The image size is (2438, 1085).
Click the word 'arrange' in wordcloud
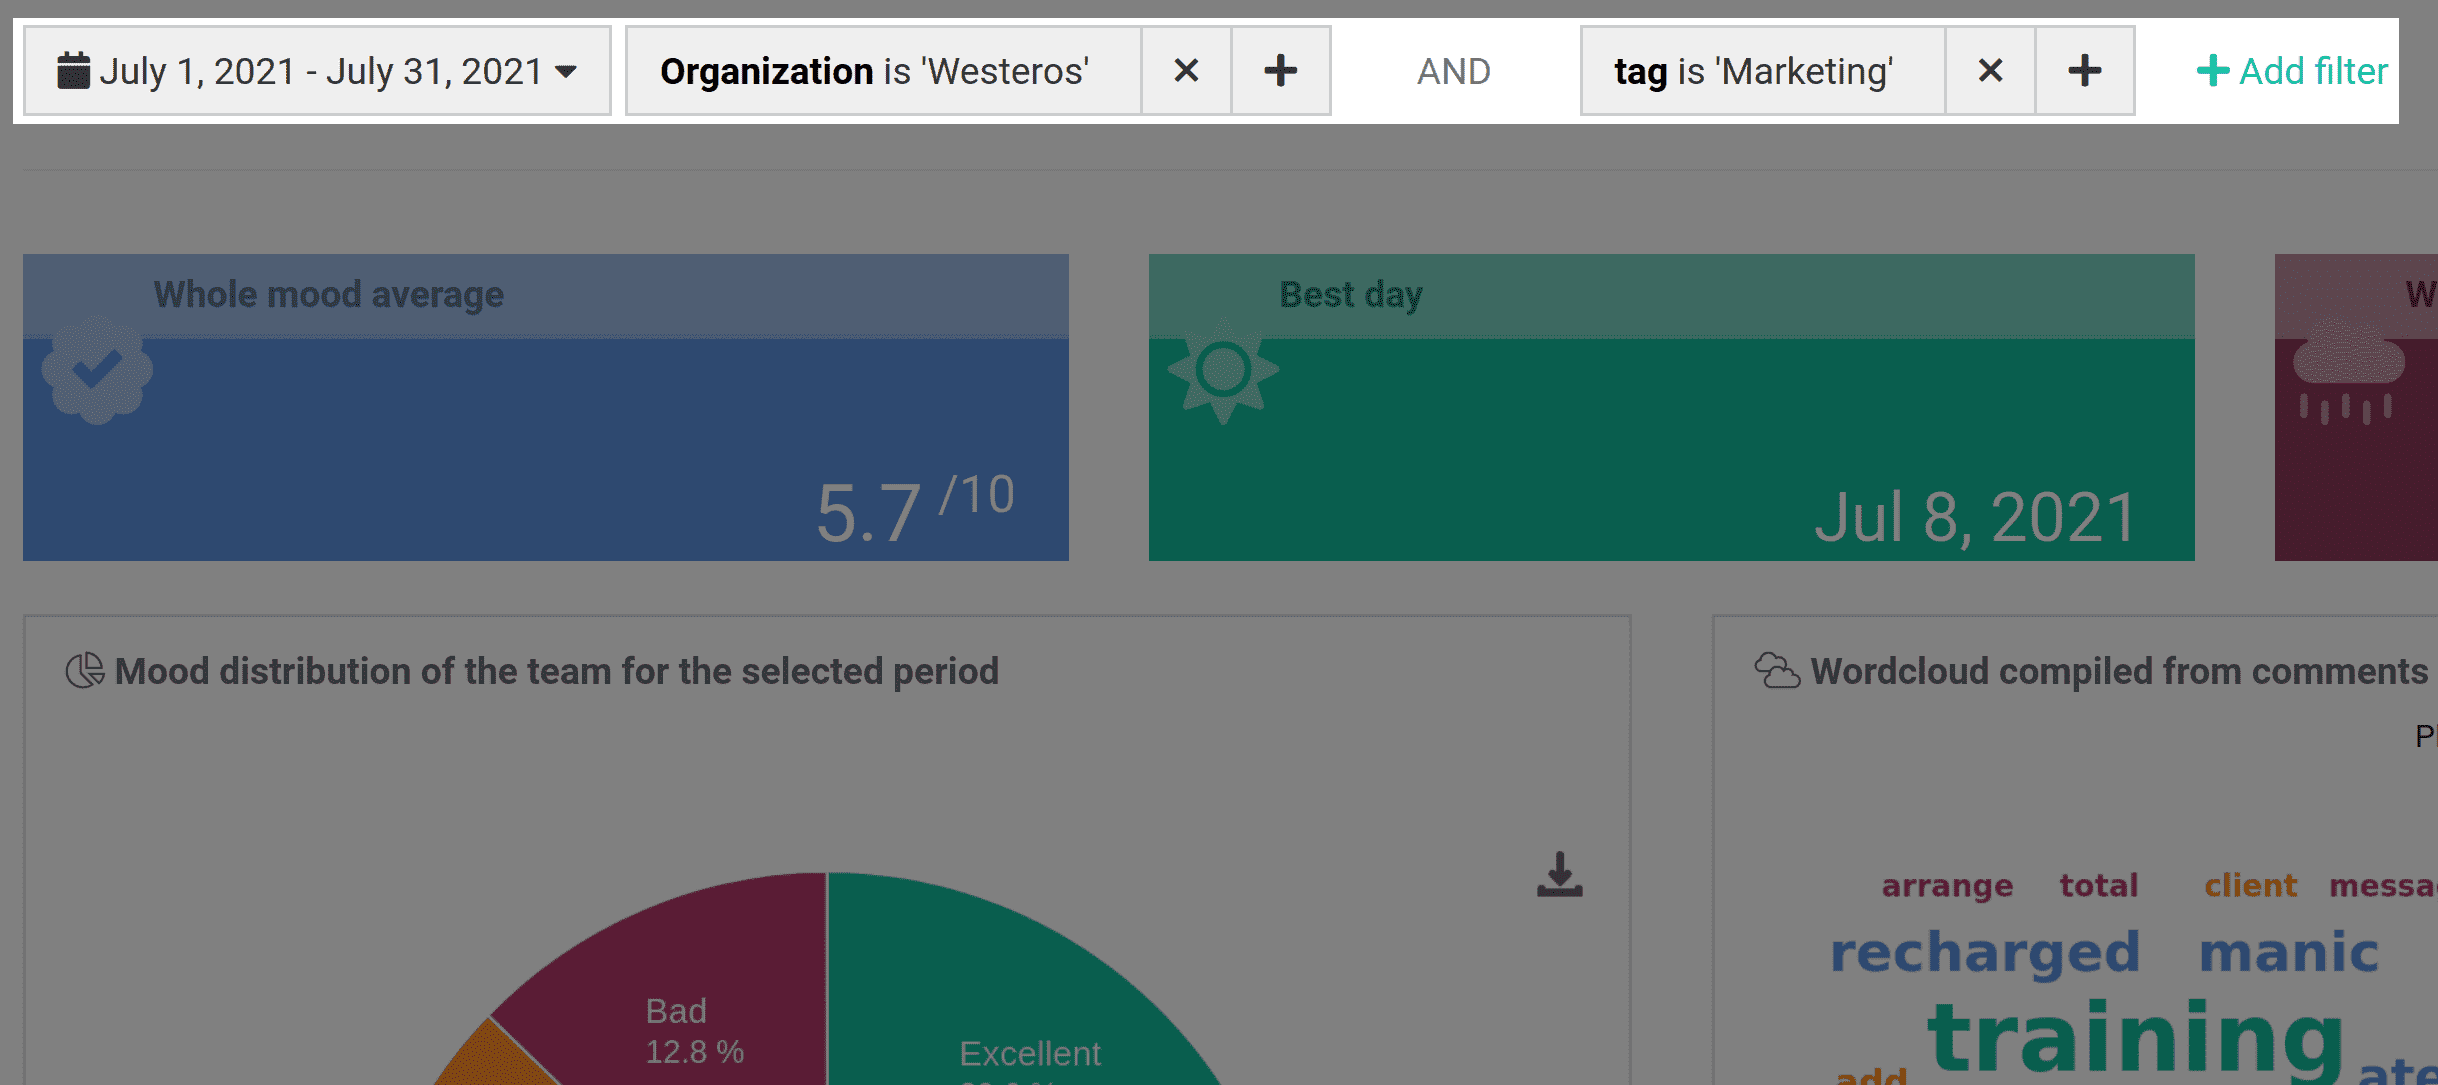1947,886
